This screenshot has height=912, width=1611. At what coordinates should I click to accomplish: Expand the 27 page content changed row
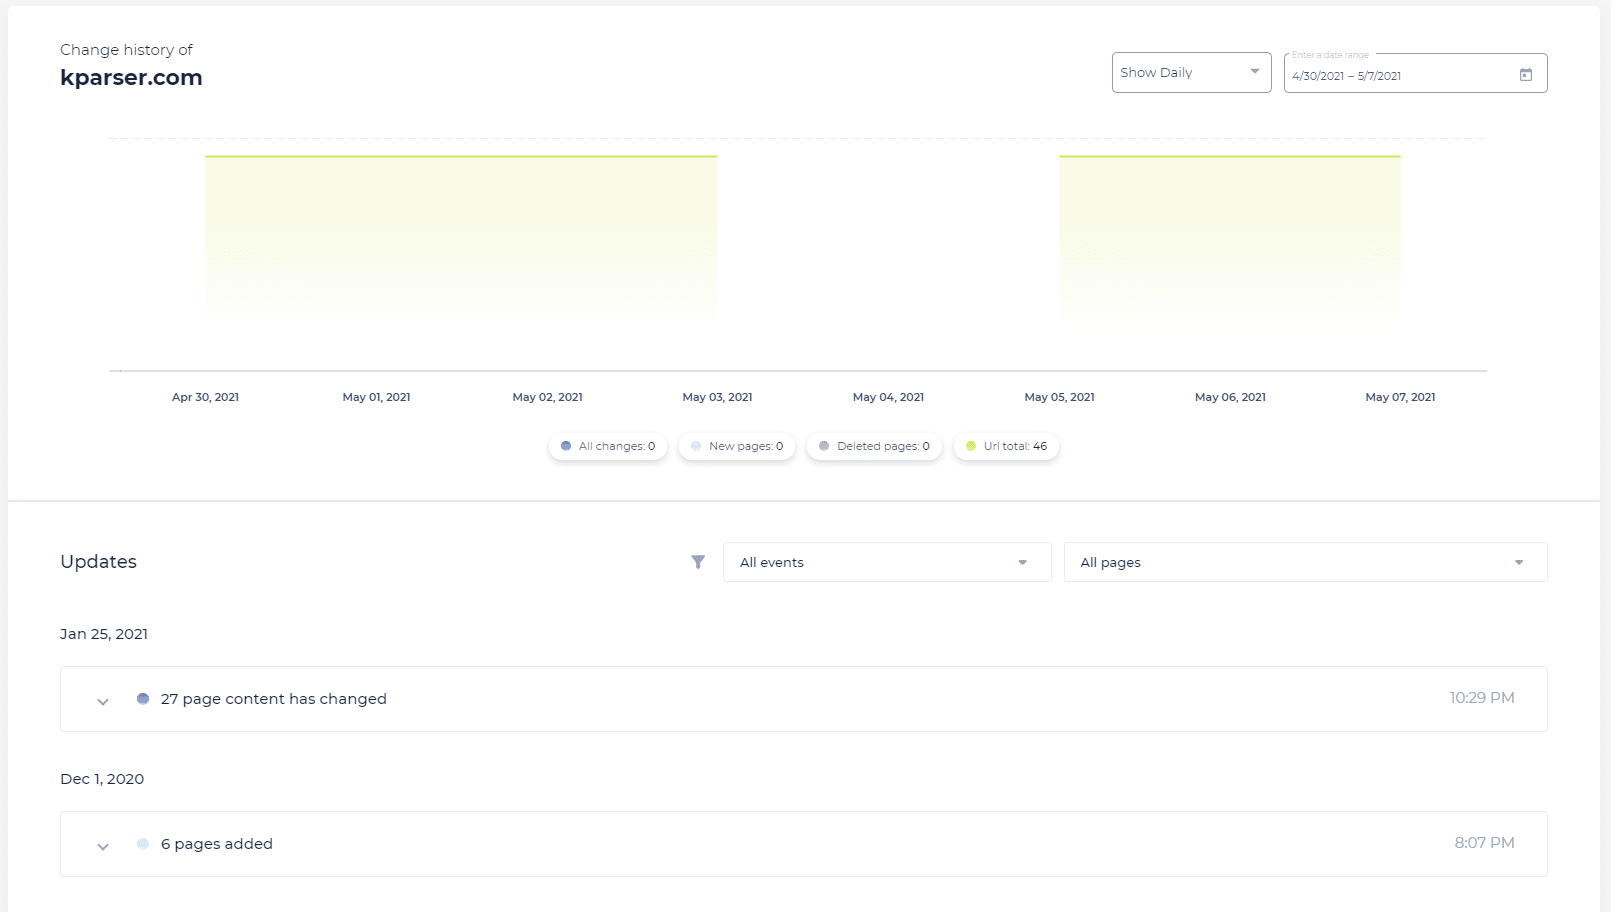coord(102,701)
